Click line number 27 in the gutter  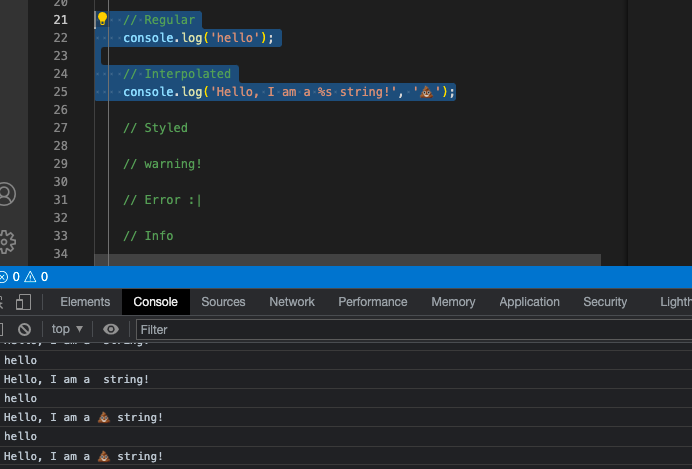[x=59, y=128]
